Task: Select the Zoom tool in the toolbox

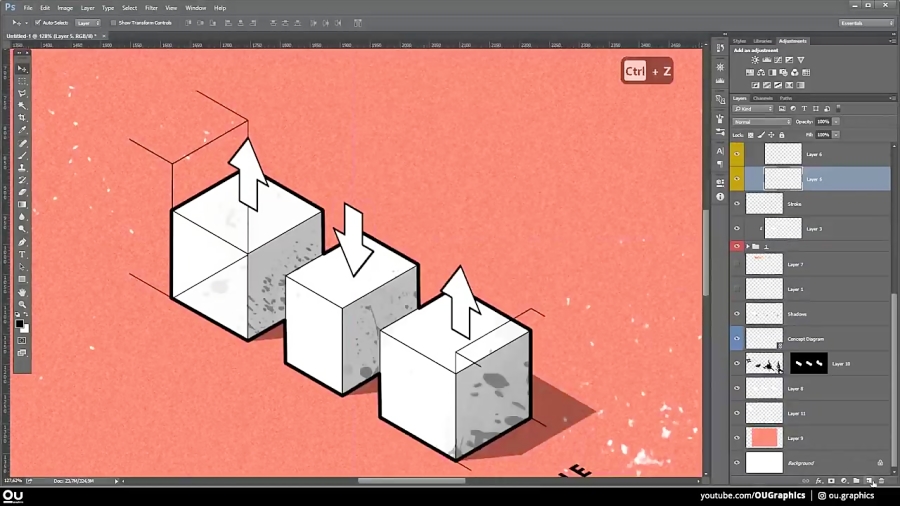Action: click(x=22, y=304)
